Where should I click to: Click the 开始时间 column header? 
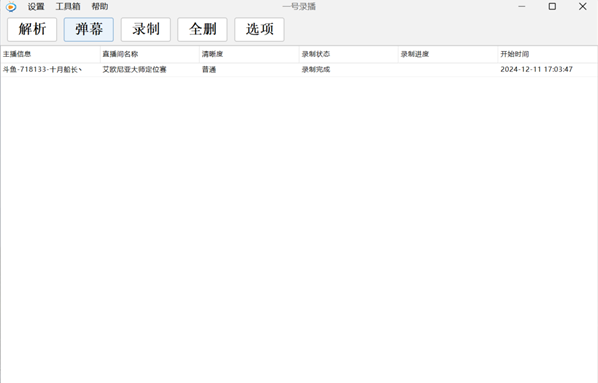[x=548, y=54]
